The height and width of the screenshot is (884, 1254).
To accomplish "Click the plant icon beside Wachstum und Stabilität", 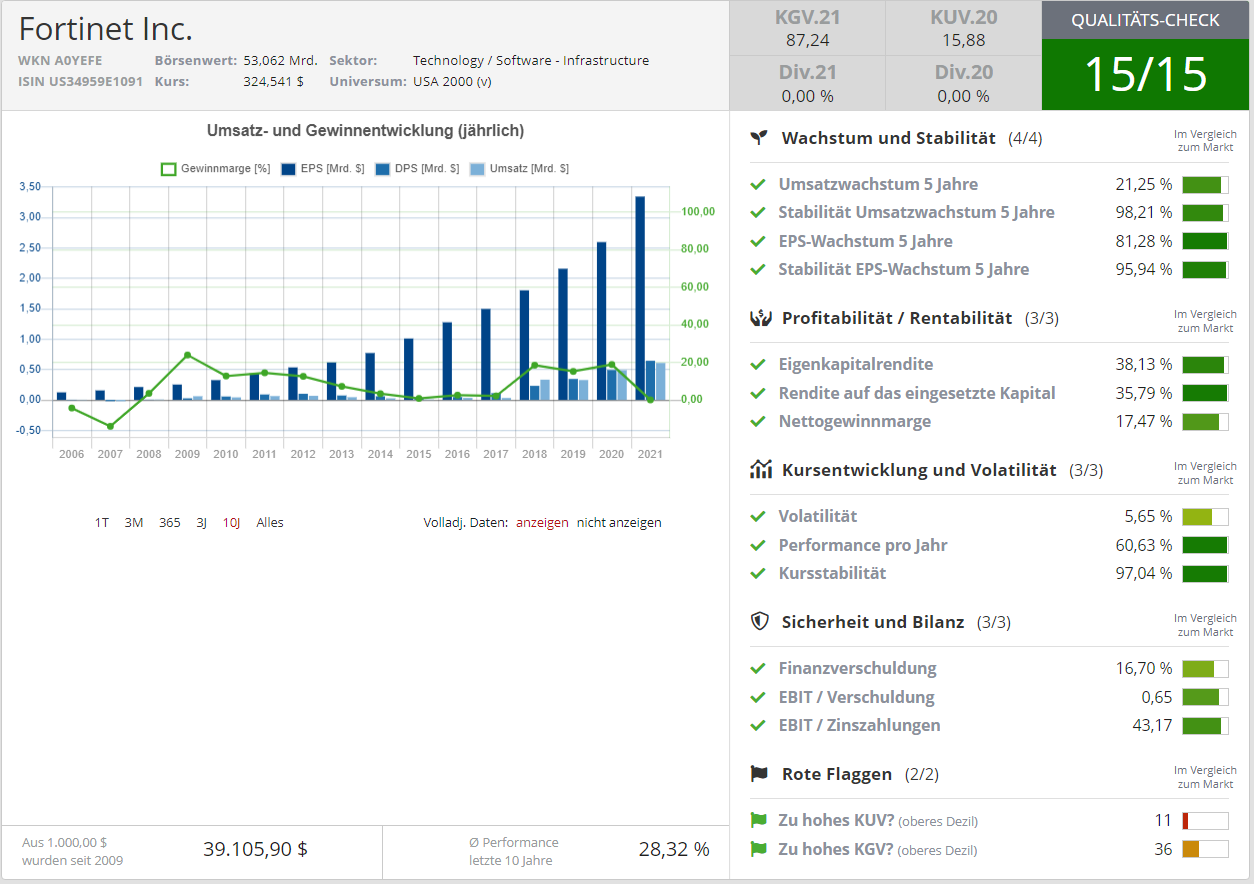I will [760, 138].
